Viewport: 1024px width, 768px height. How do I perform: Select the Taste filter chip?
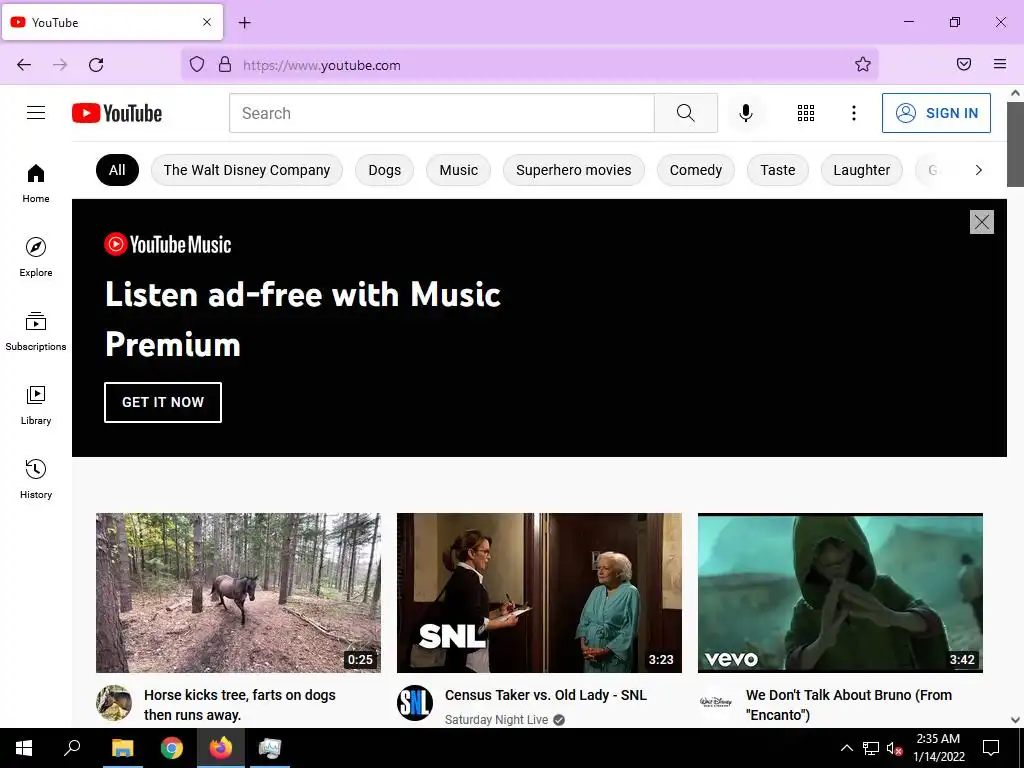(778, 170)
